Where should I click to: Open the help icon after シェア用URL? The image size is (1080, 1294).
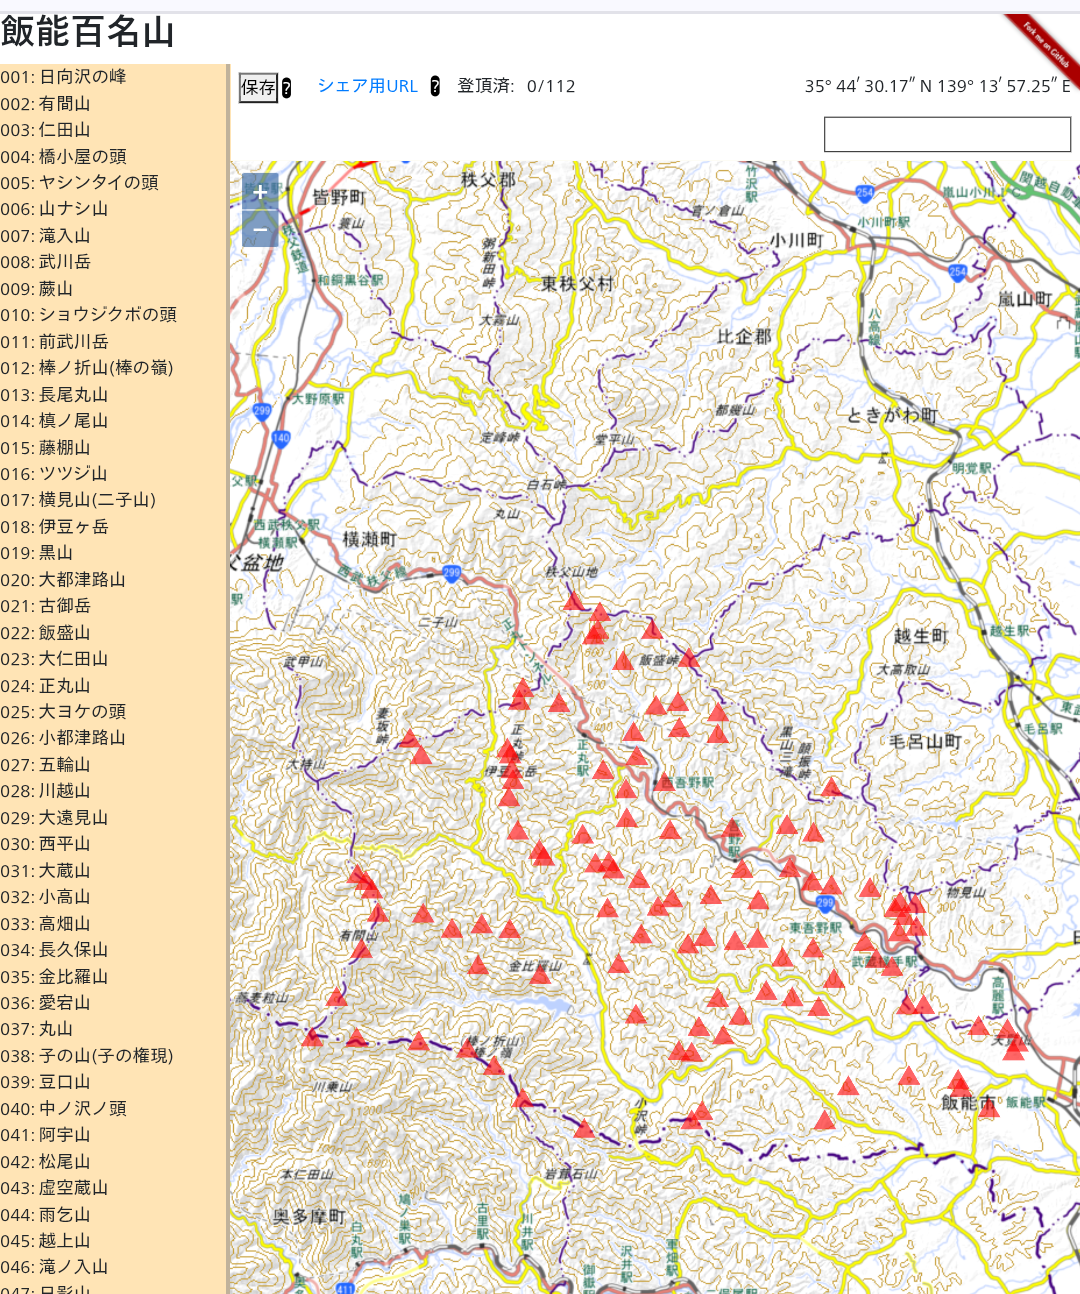435,87
